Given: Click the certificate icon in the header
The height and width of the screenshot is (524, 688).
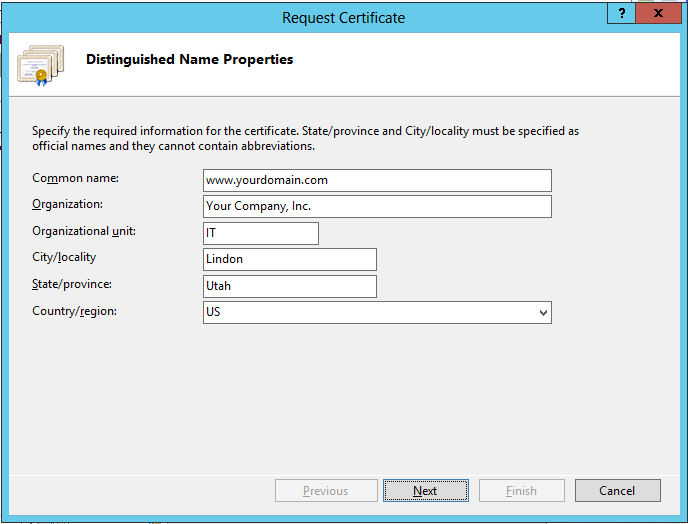Looking at the screenshot, I should click(34, 62).
